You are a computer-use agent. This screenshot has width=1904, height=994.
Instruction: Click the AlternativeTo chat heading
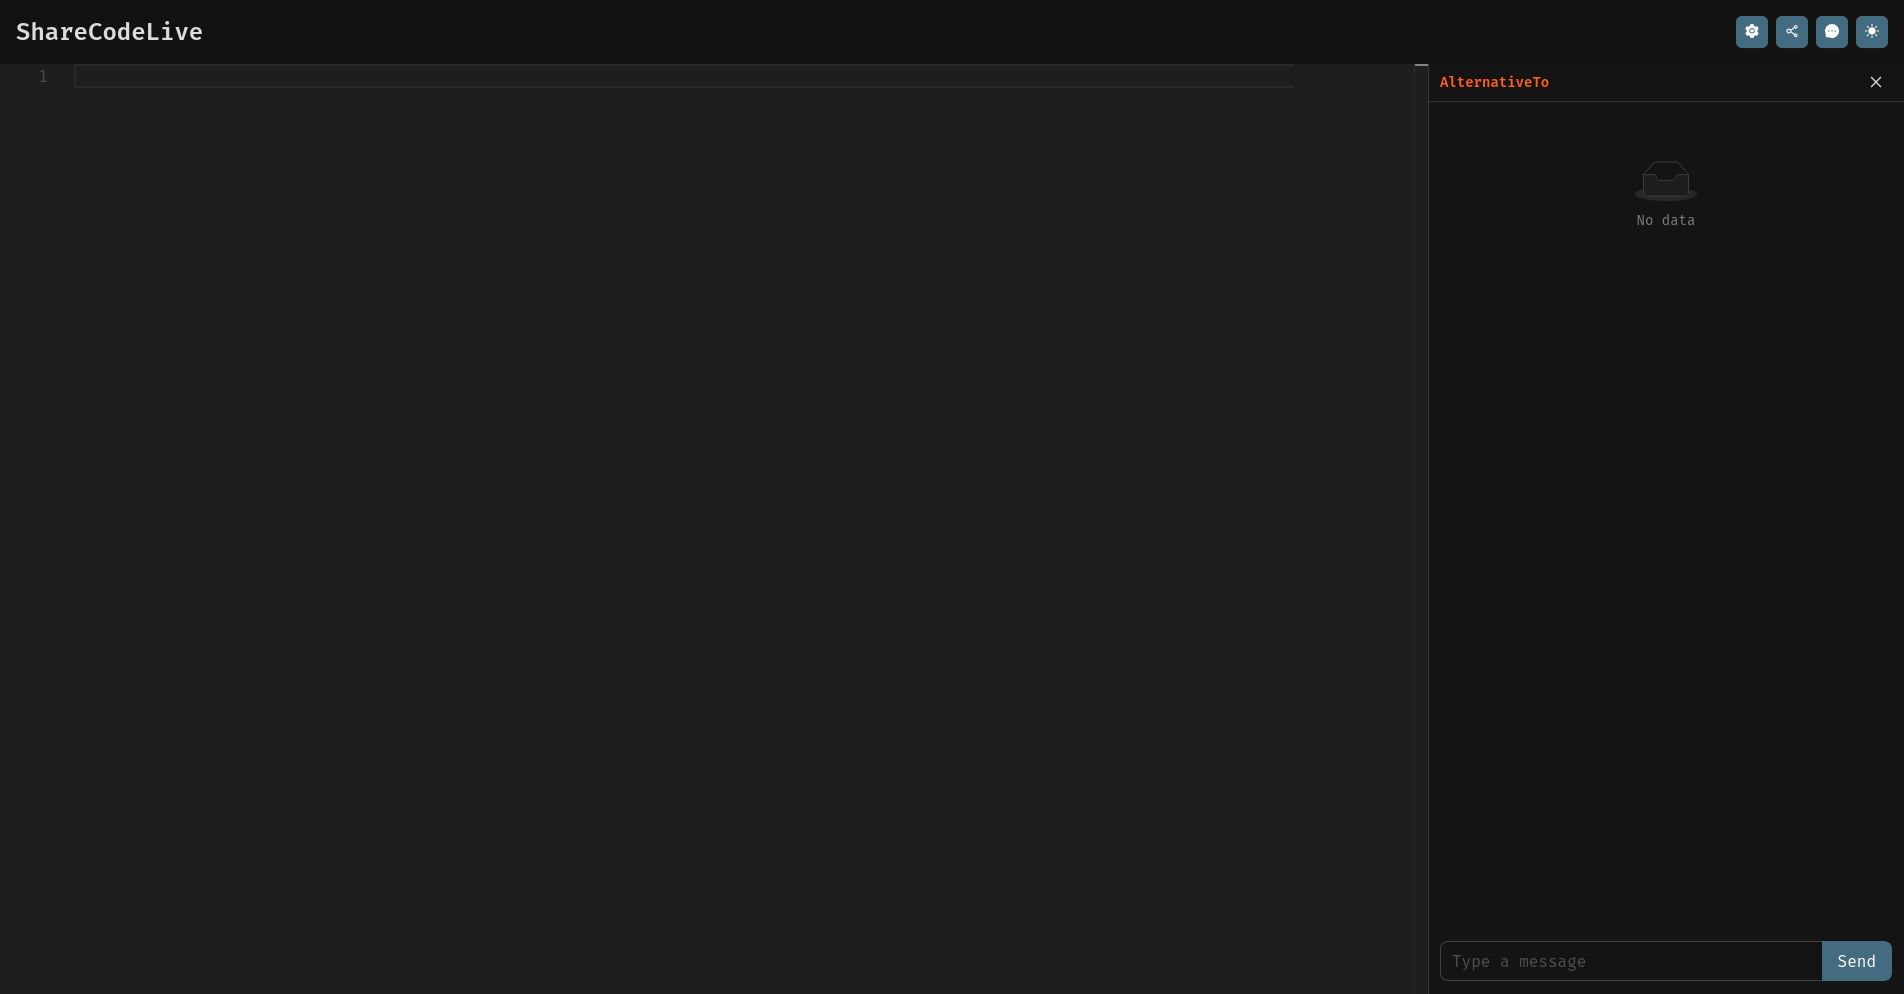(1494, 82)
